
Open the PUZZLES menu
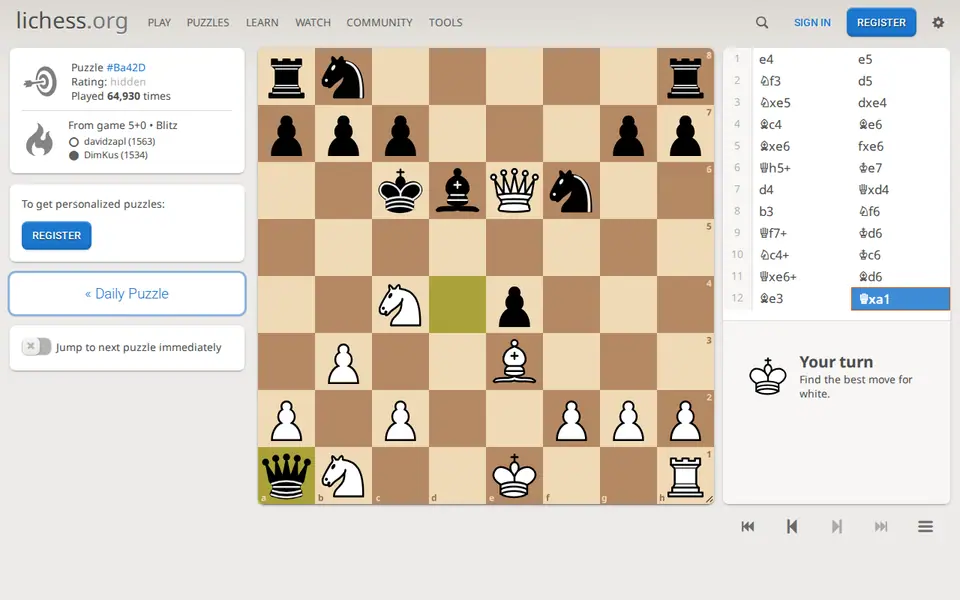(208, 23)
